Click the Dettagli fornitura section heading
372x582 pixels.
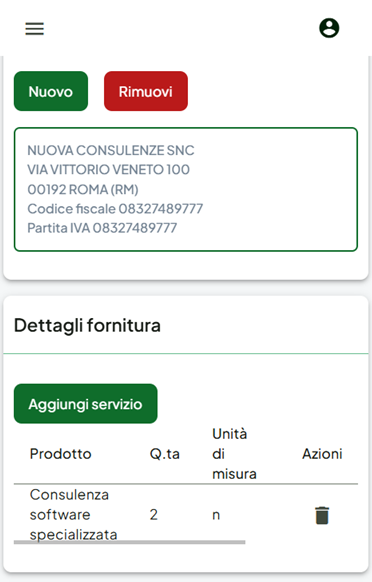[x=87, y=326]
